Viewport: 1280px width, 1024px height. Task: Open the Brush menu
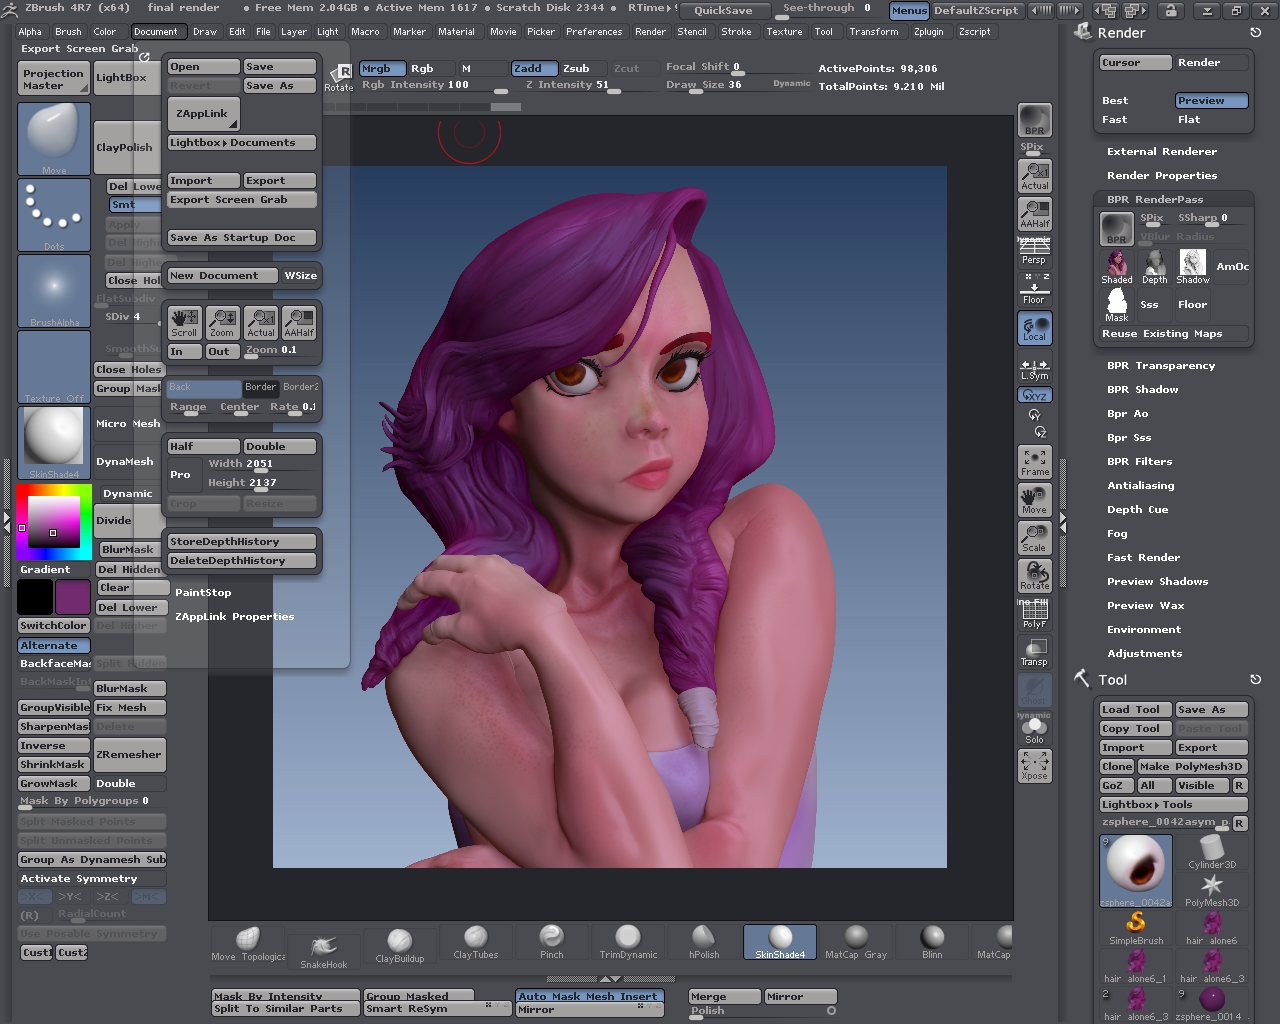click(68, 32)
